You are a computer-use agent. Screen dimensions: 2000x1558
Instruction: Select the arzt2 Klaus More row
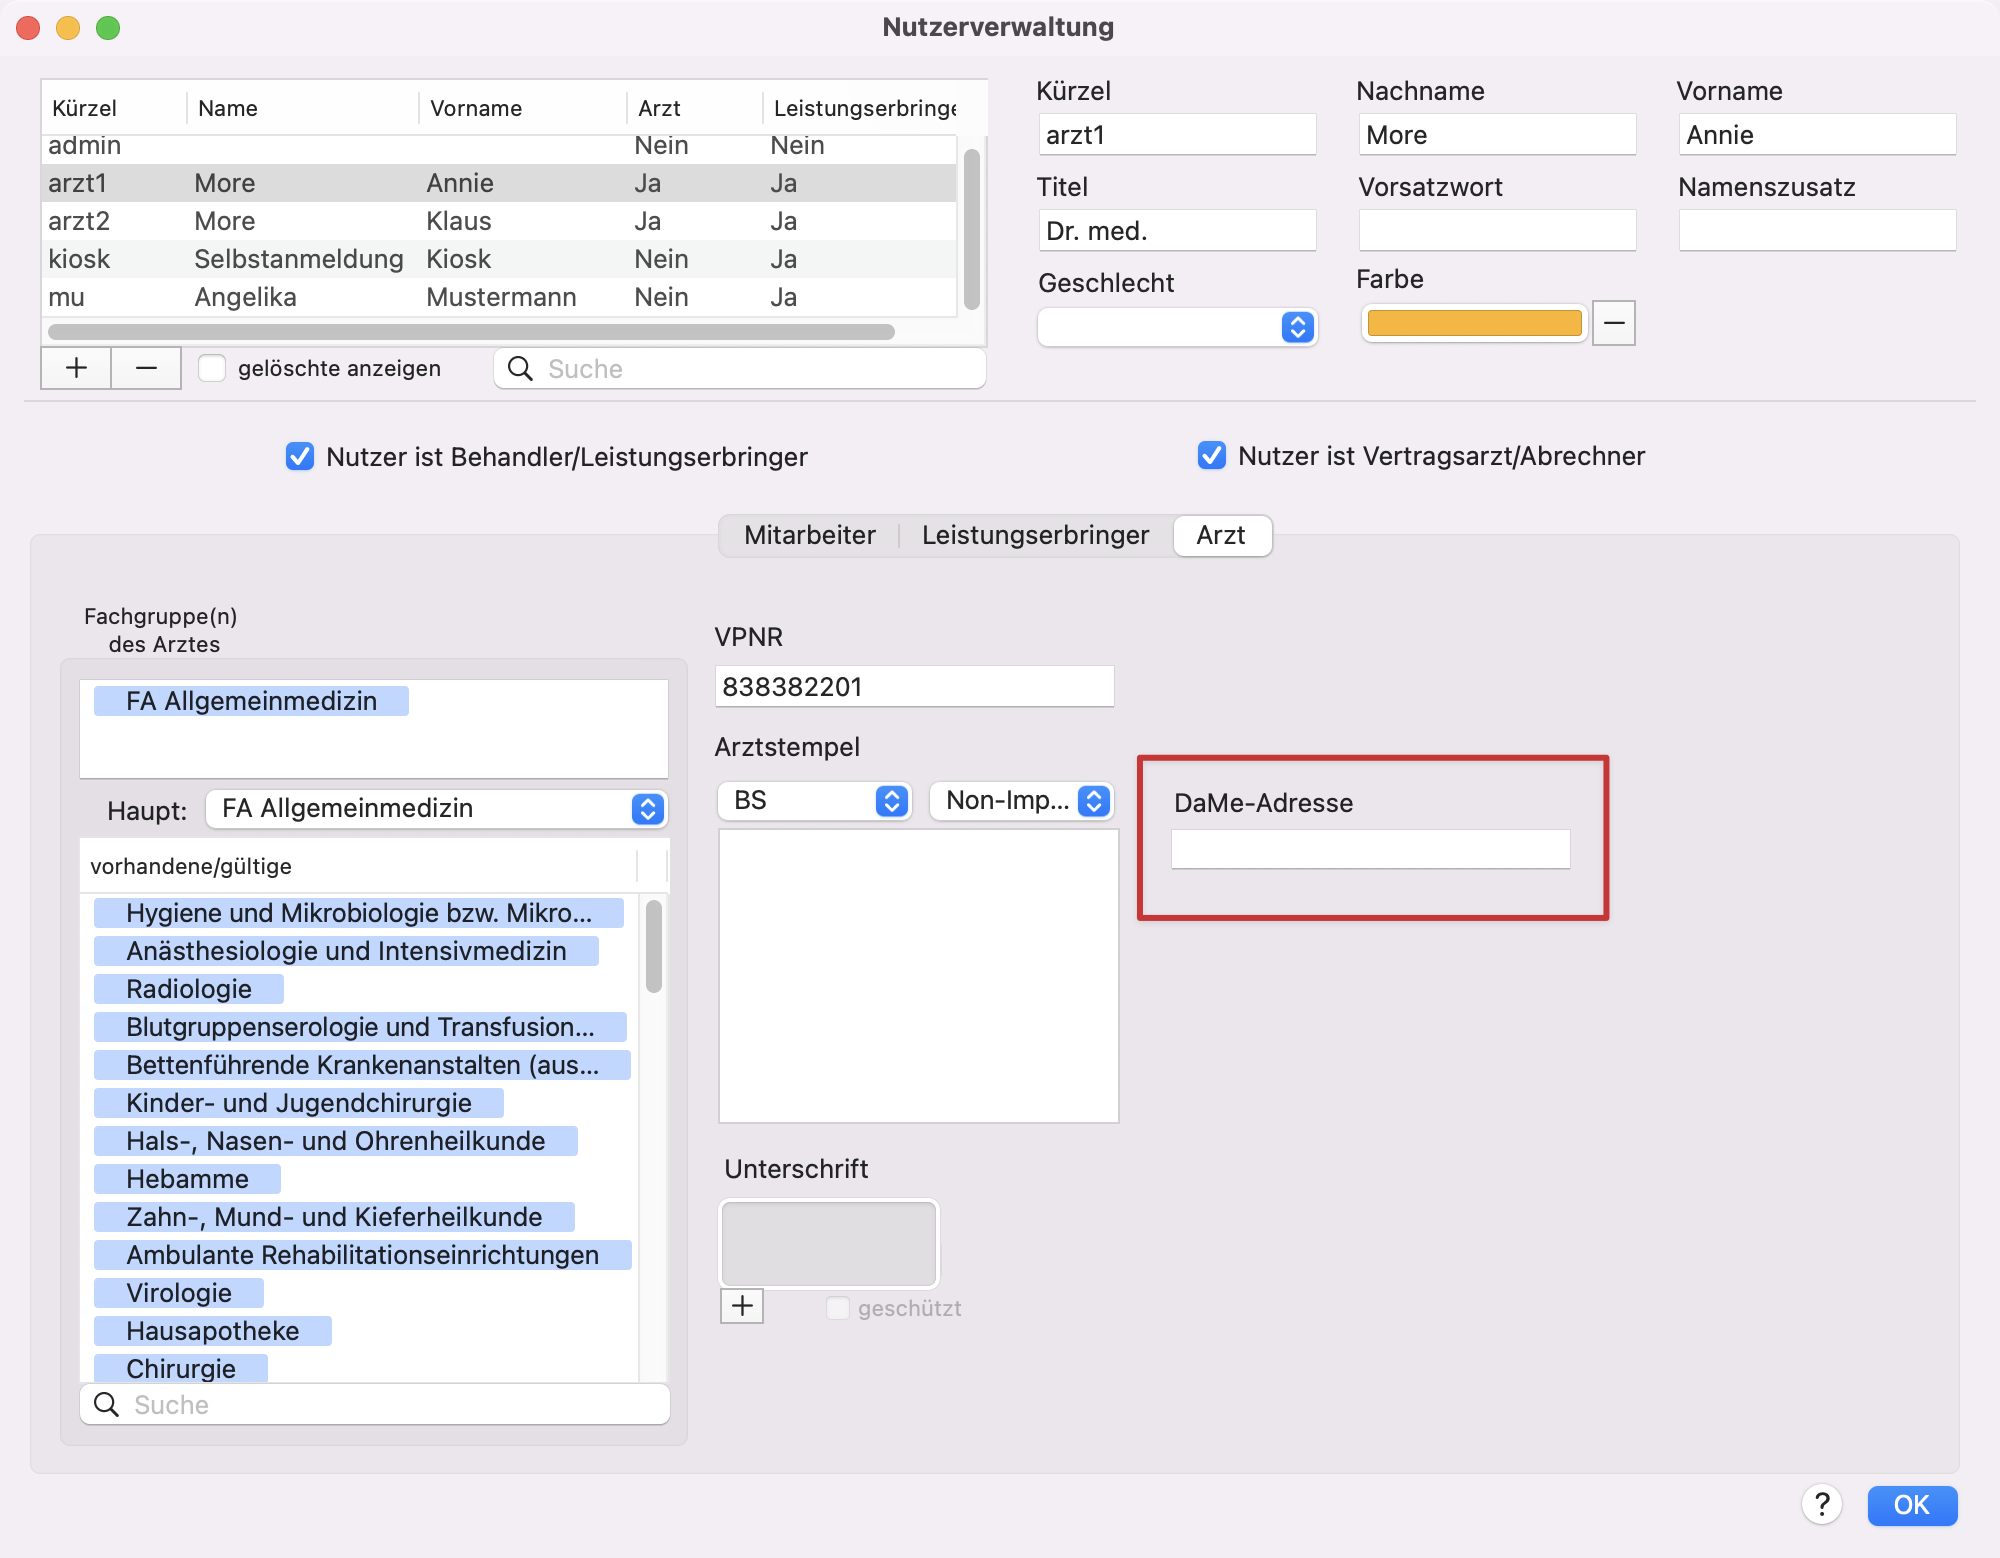click(x=499, y=221)
